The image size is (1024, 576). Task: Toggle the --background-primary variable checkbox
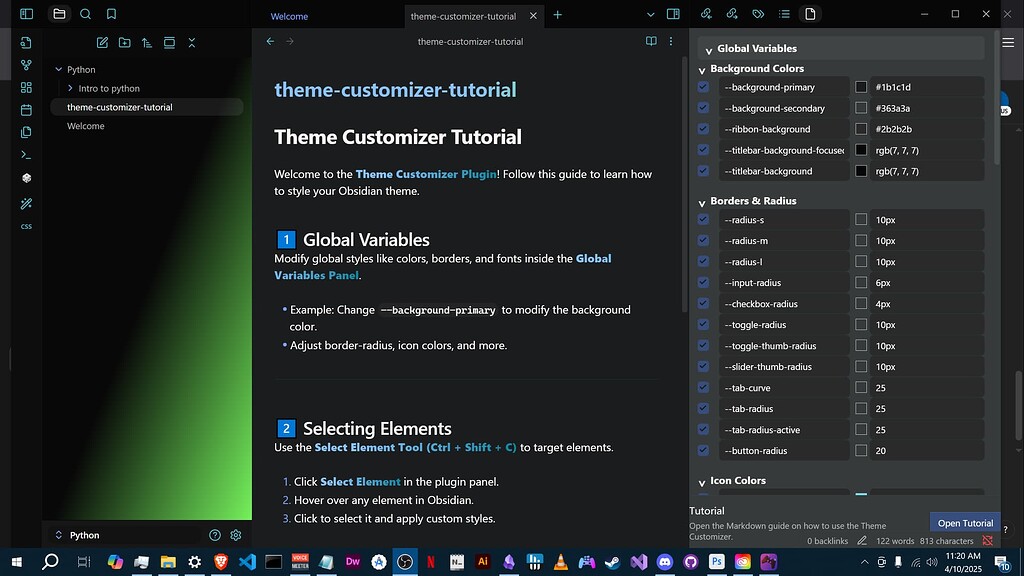tap(702, 87)
